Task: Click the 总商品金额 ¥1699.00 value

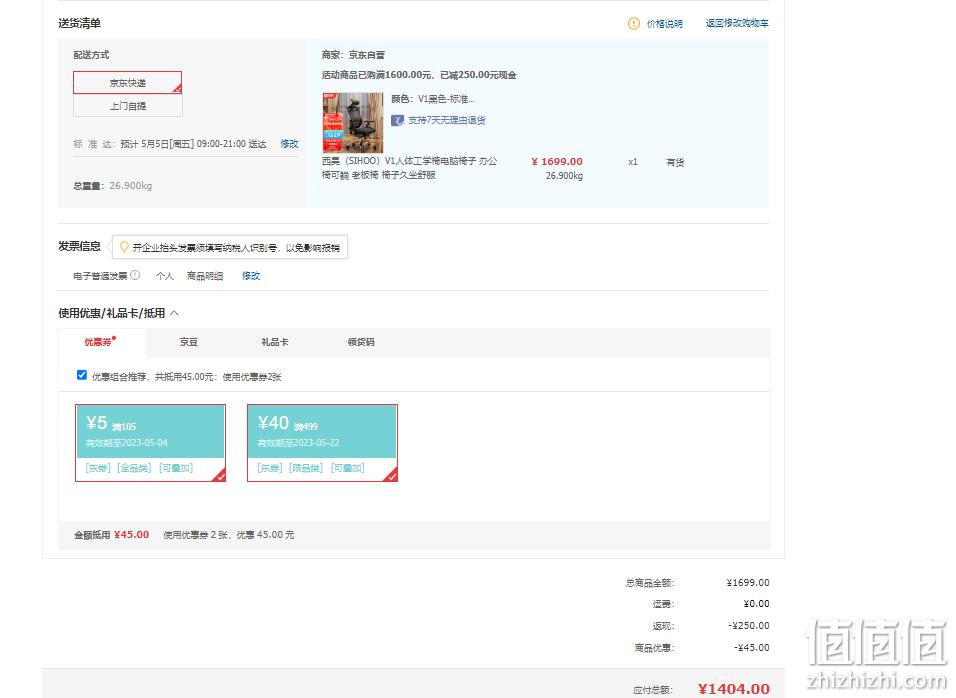Action: point(747,582)
